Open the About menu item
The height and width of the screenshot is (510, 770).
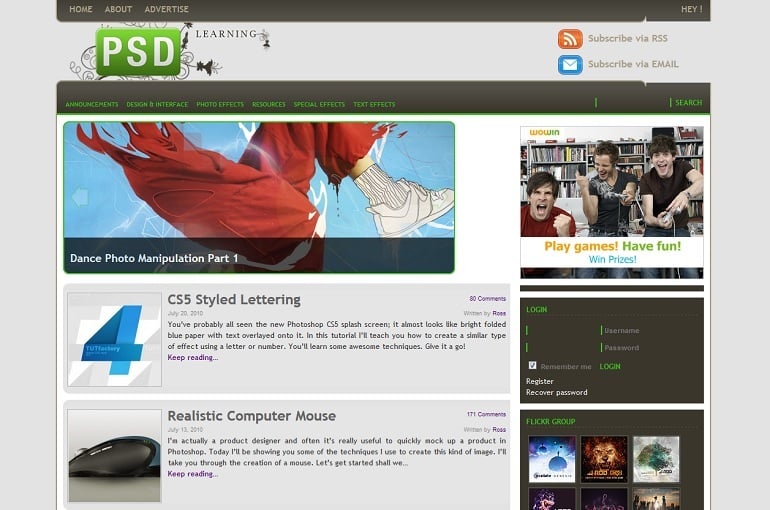pos(118,9)
